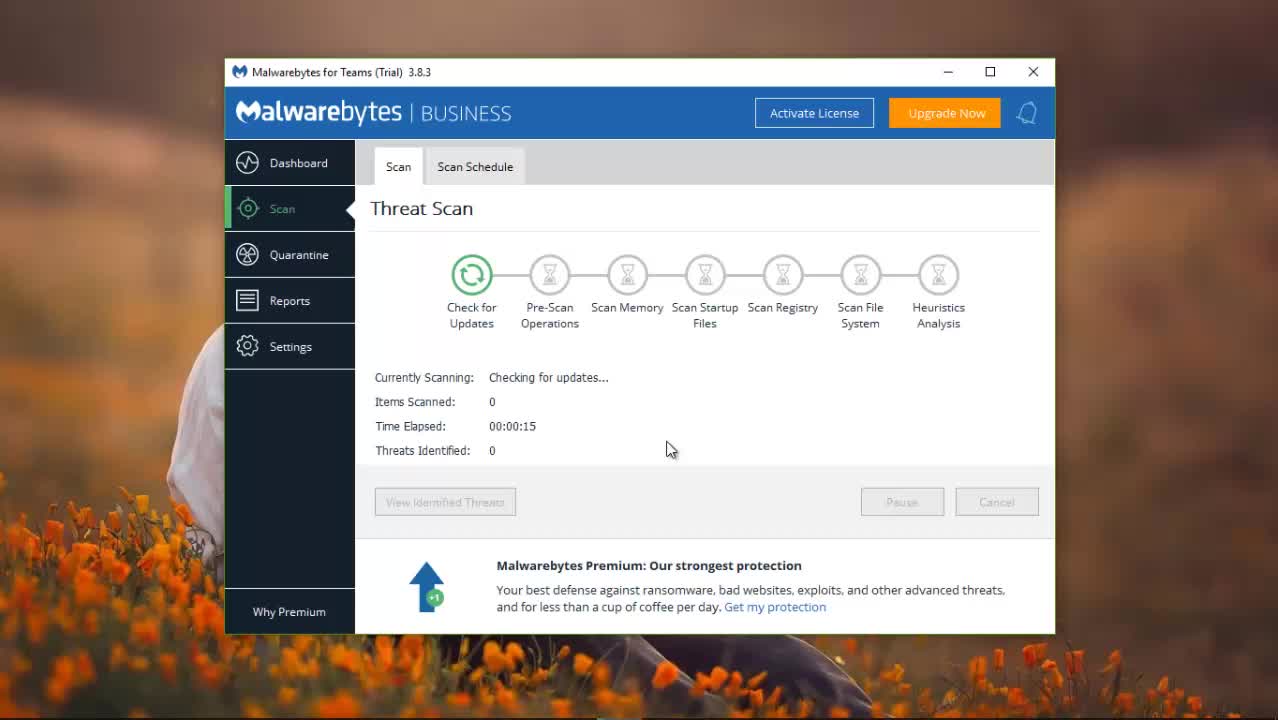
Task: Click the Dashboard pulse icon in sidebar
Action: [x=247, y=163]
